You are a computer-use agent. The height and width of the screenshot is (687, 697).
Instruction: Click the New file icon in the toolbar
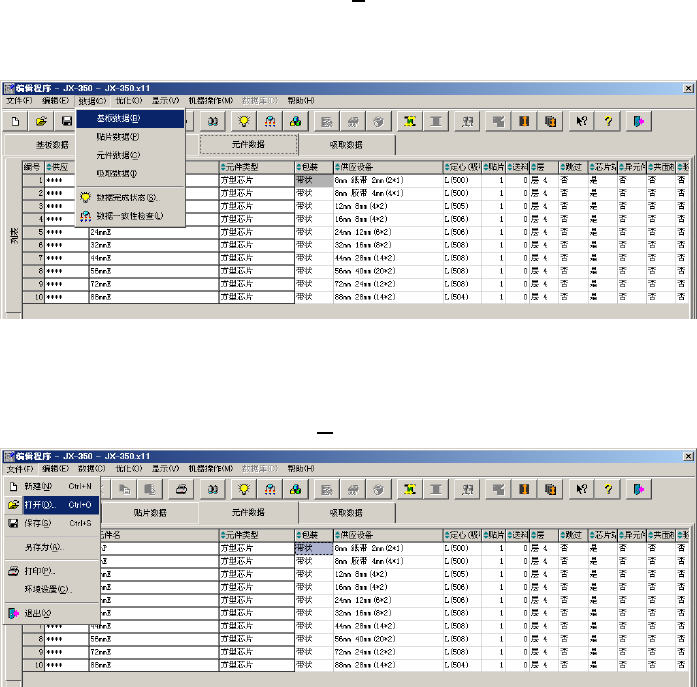(x=17, y=121)
